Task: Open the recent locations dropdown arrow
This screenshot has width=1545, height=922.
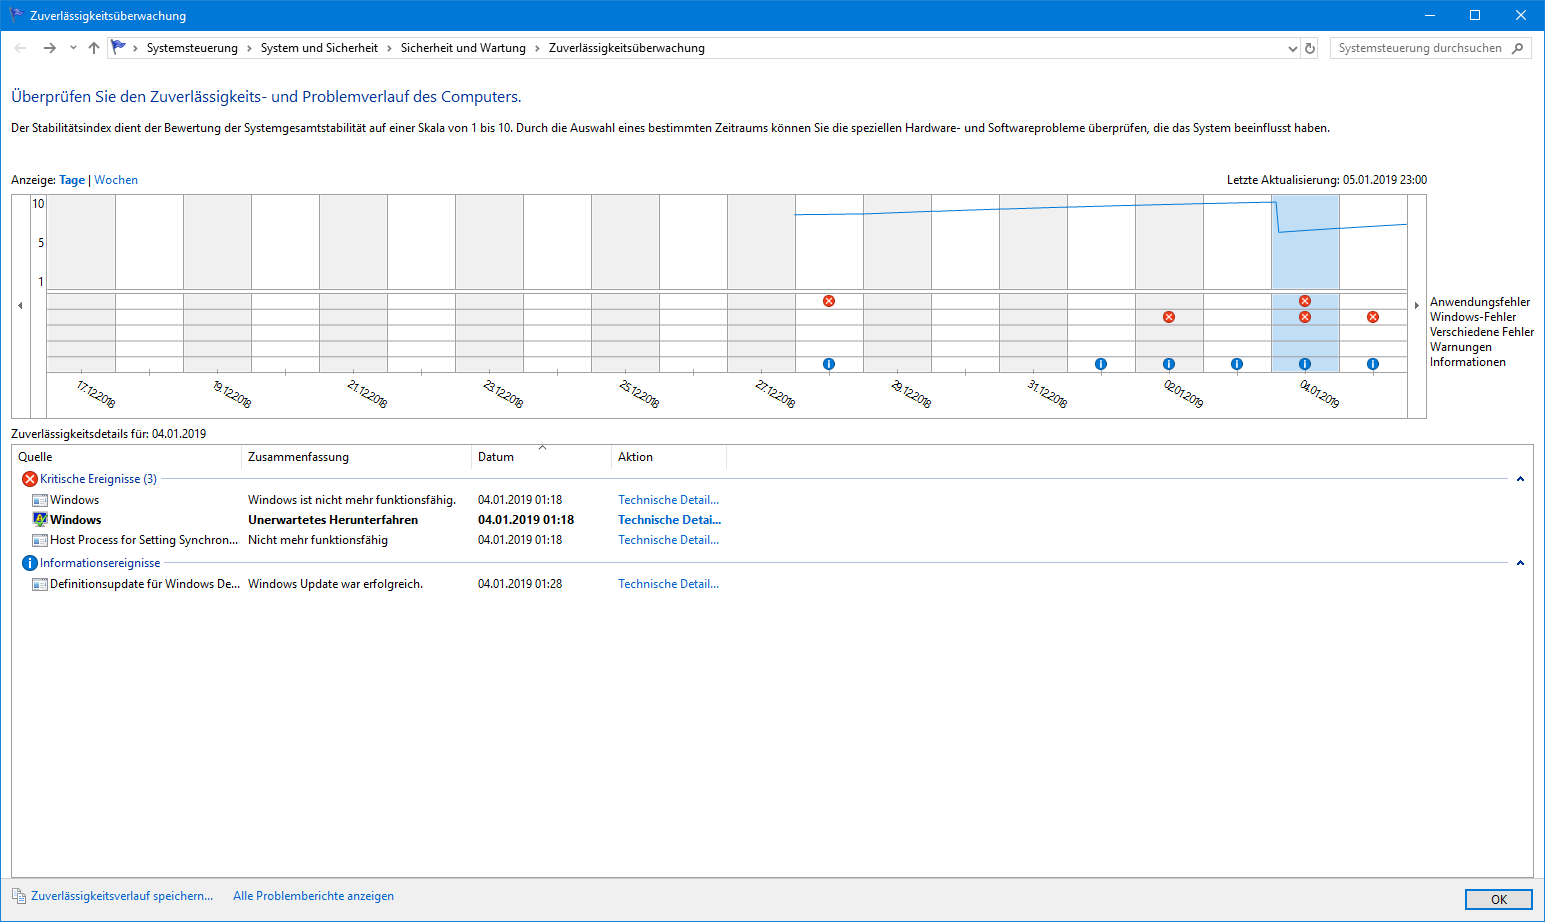Action: point(73,48)
